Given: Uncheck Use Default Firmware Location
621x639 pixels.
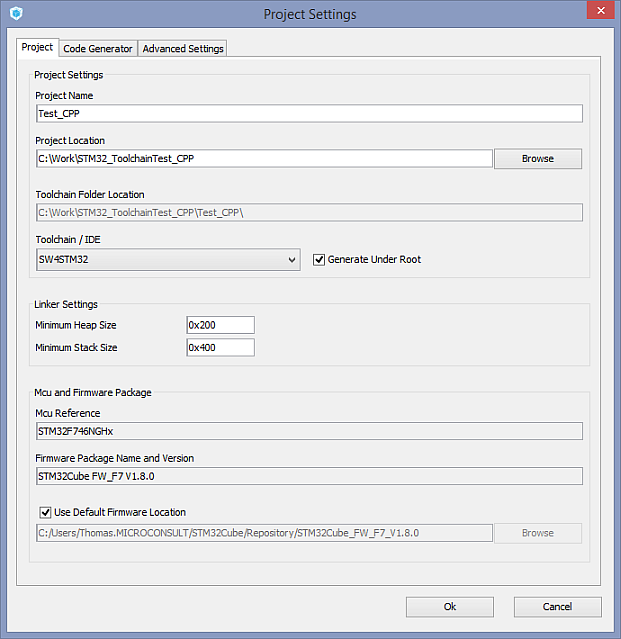Looking at the screenshot, I should tap(45, 512).
